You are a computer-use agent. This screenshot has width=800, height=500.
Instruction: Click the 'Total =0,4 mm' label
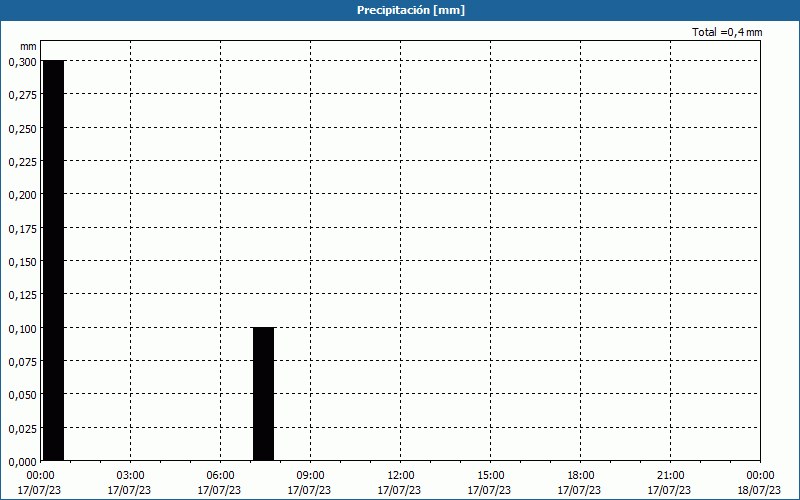click(727, 32)
